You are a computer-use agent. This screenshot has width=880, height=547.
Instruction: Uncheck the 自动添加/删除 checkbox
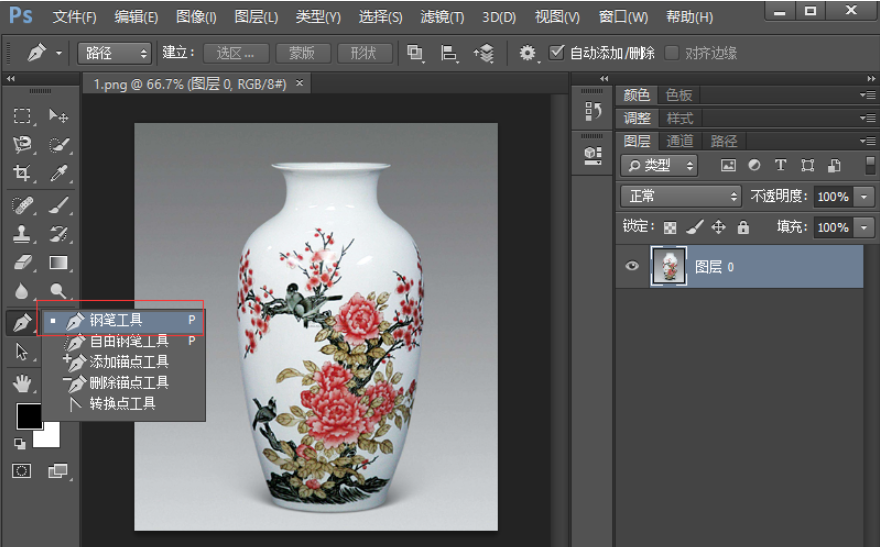(557, 53)
